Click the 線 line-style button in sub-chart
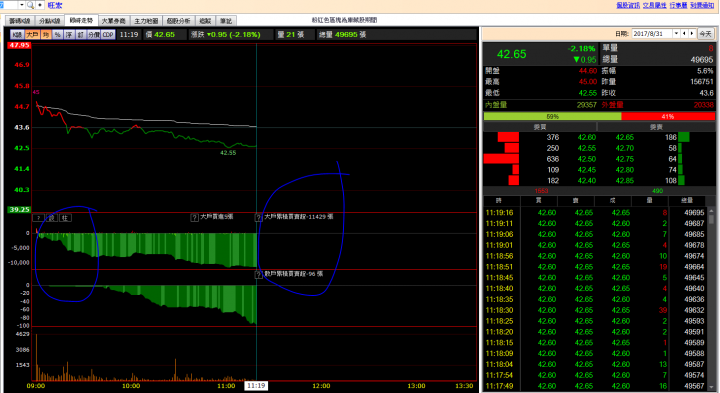This screenshot has height=393, width=720. pos(52,218)
